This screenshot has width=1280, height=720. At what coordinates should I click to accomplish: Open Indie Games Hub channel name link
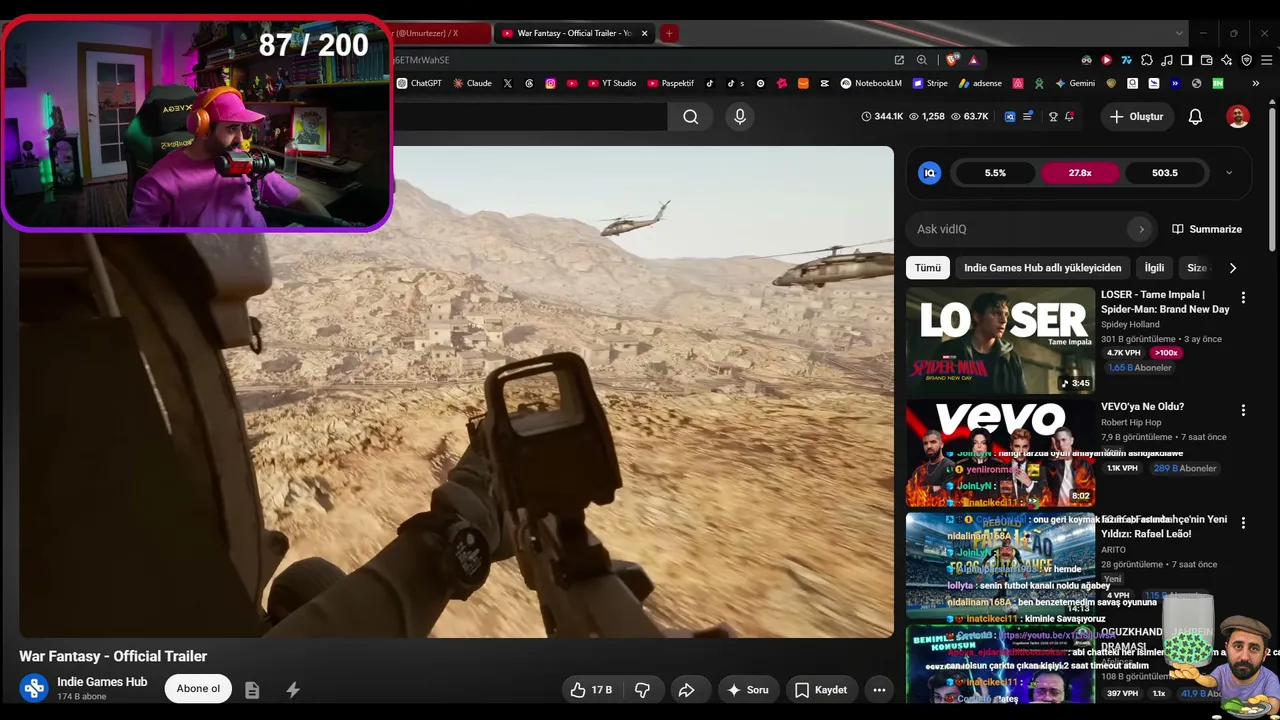(102, 682)
